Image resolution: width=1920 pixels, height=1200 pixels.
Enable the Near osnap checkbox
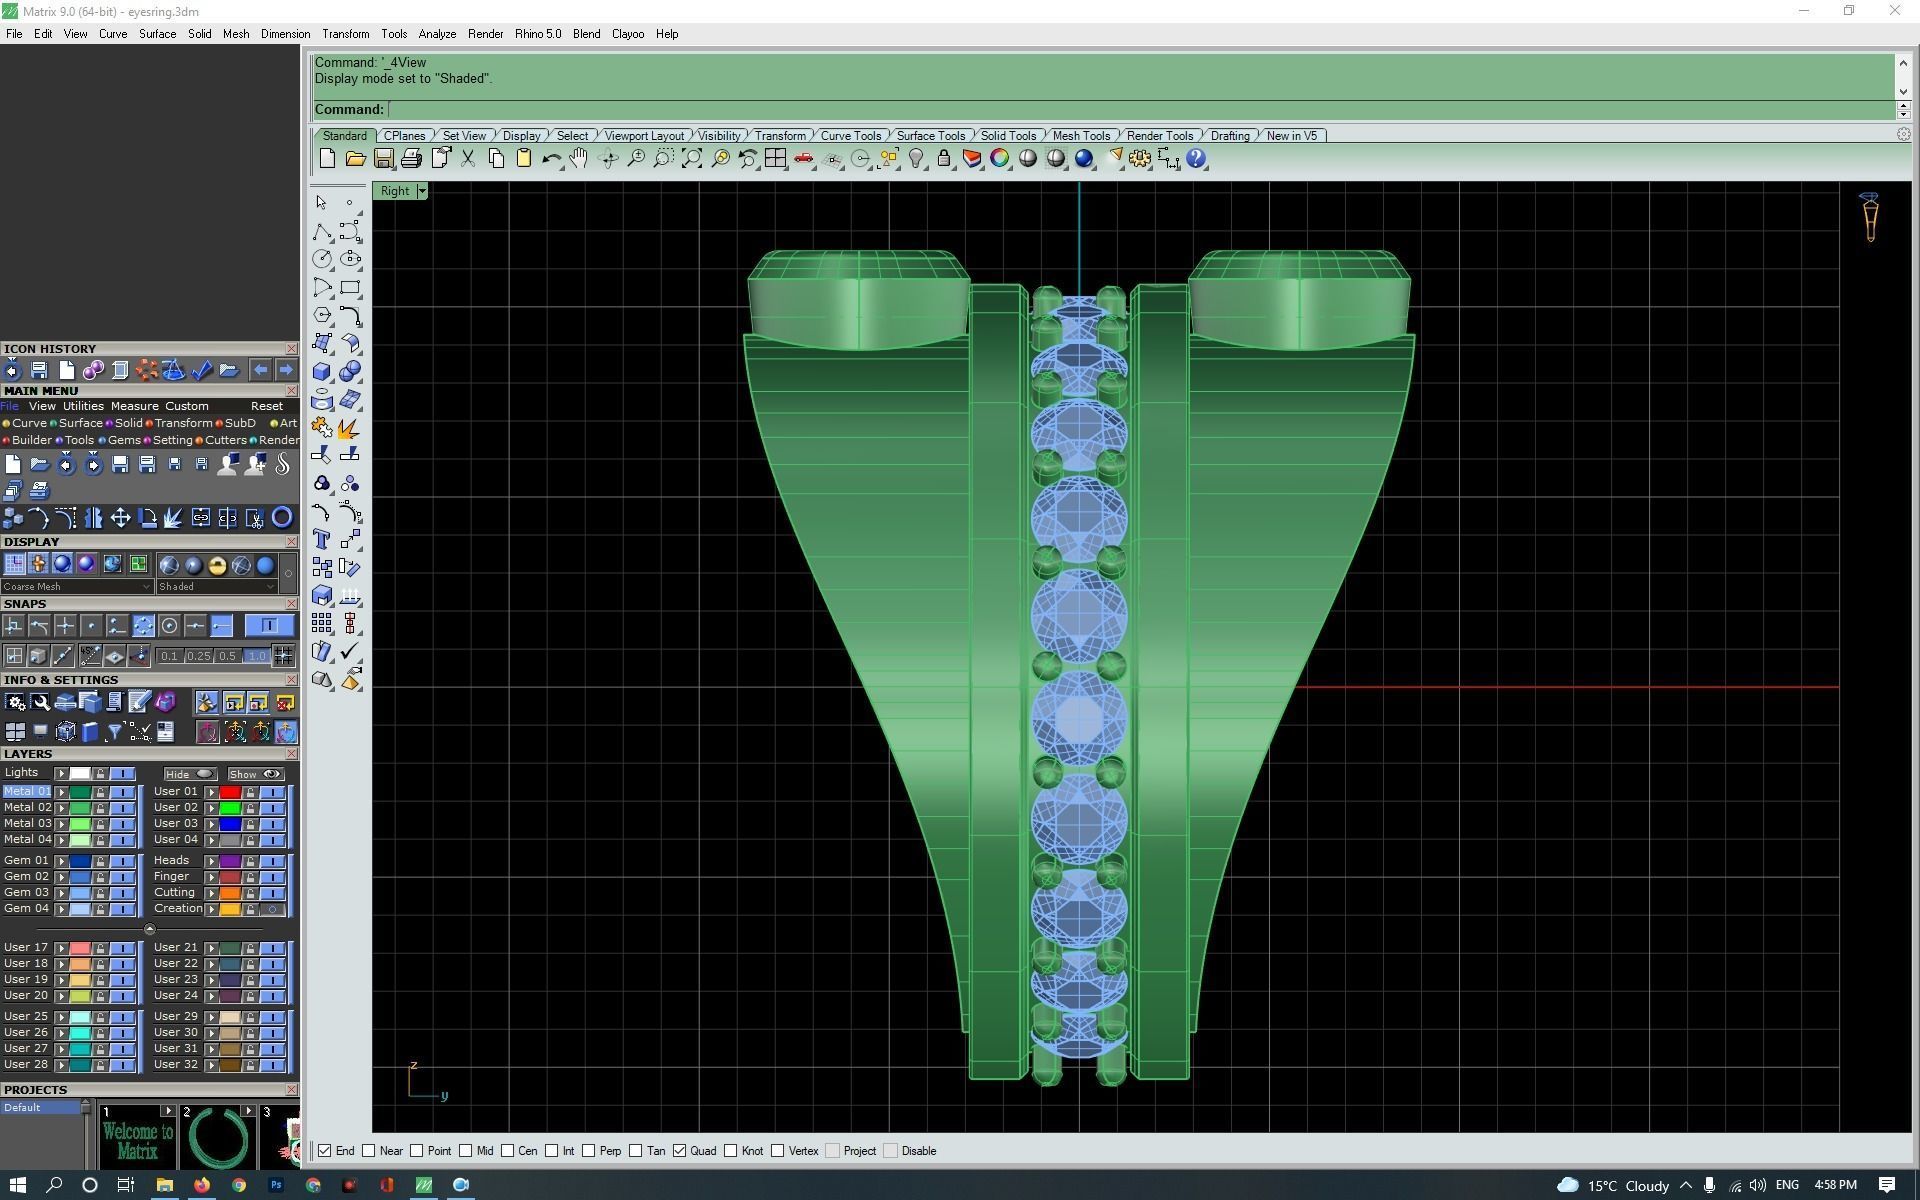369,1151
